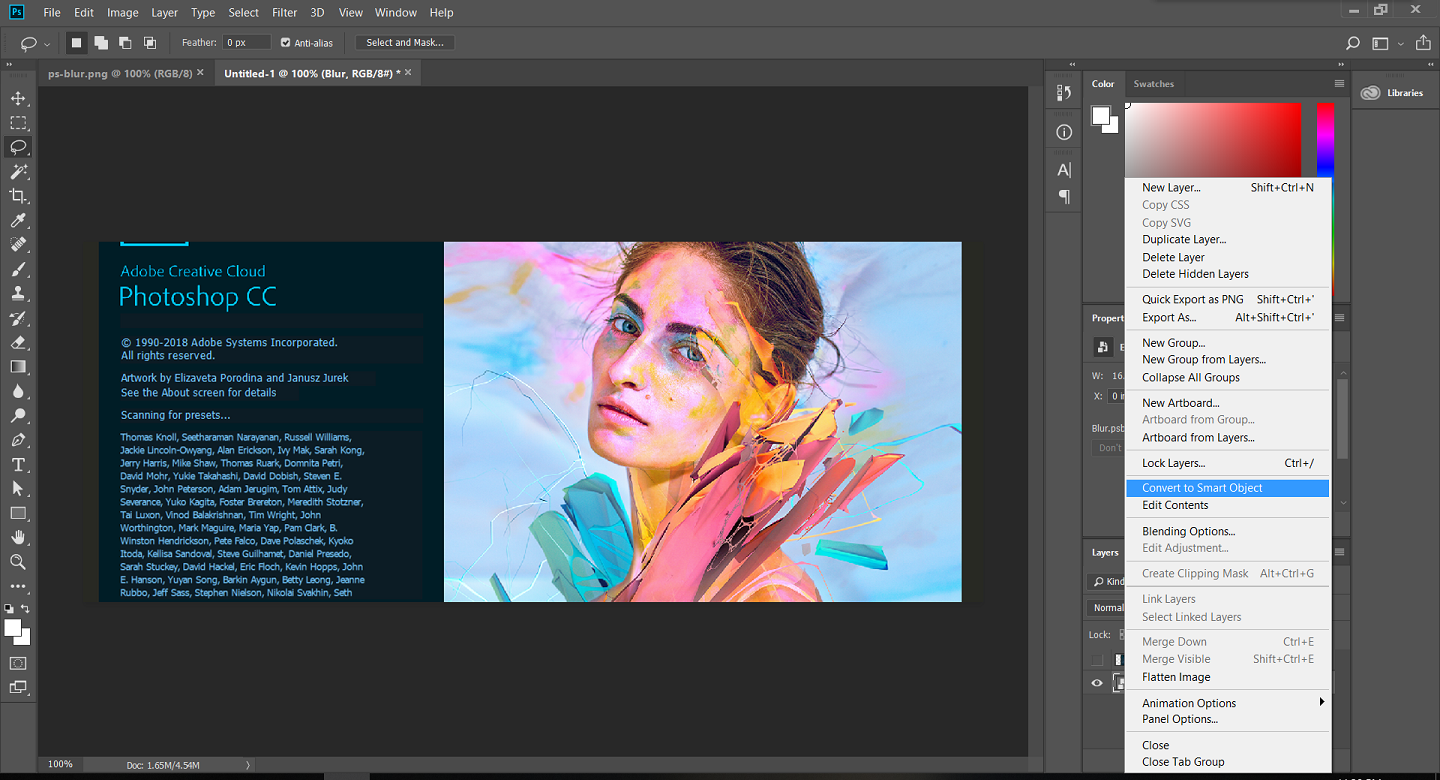The image size is (1440, 780).
Task: Select the Rectangle shape tool
Action: click(x=18, y=513)
